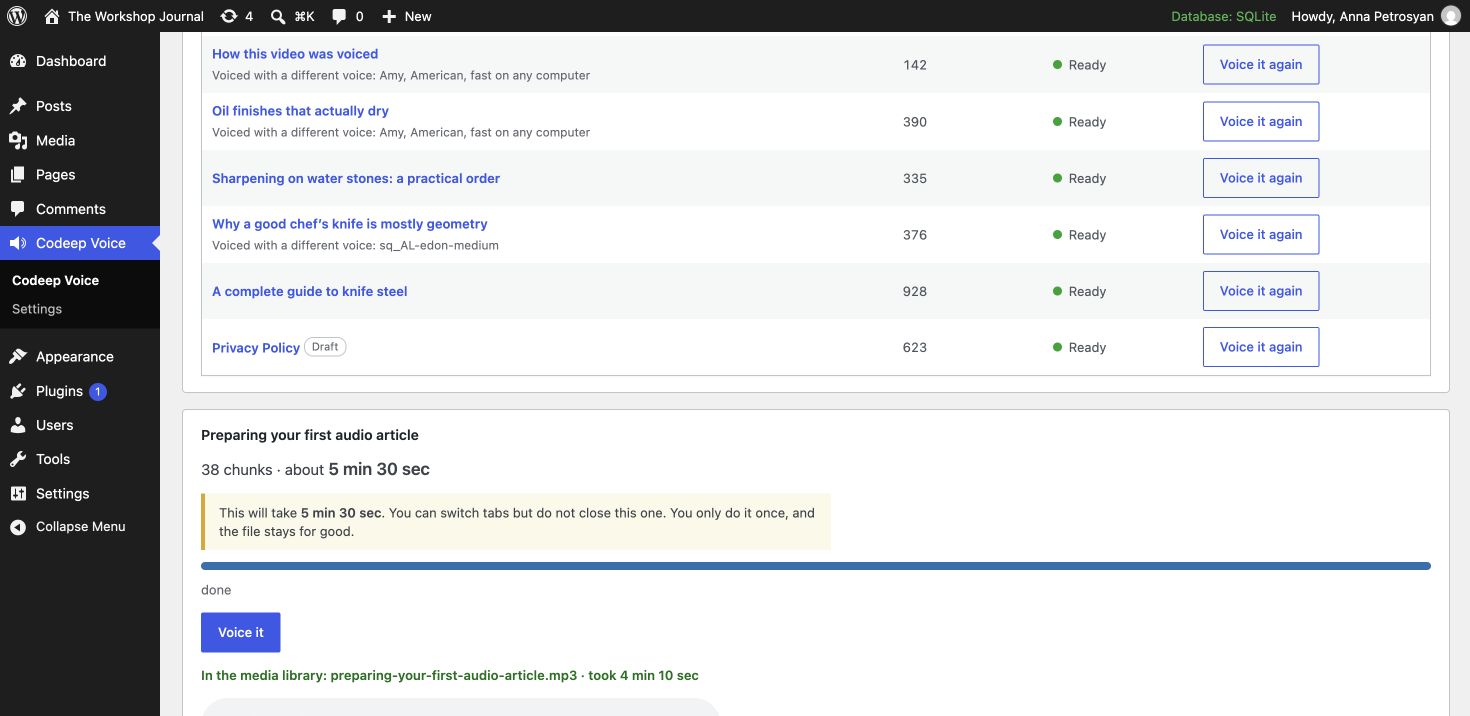The width and height of the screenshot is (1470, 716).
Task: Click the Comments bubble icon in sidebar
Action: [18, 209]
